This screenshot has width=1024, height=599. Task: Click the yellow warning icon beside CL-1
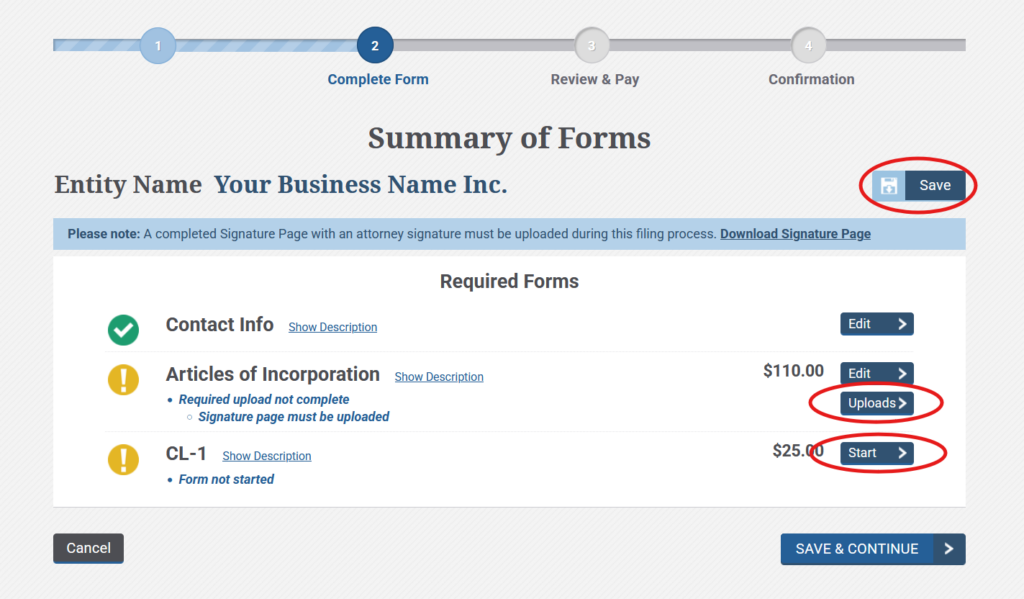[123, 460]
